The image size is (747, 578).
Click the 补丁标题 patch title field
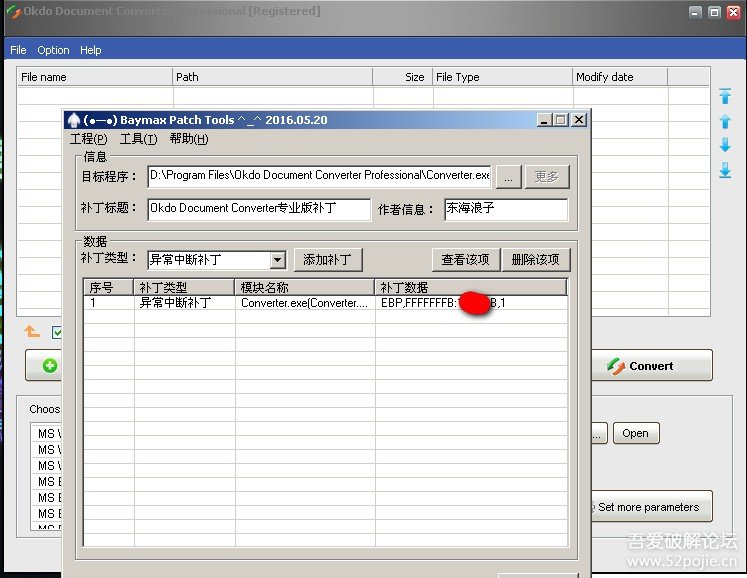click(259, 209)
